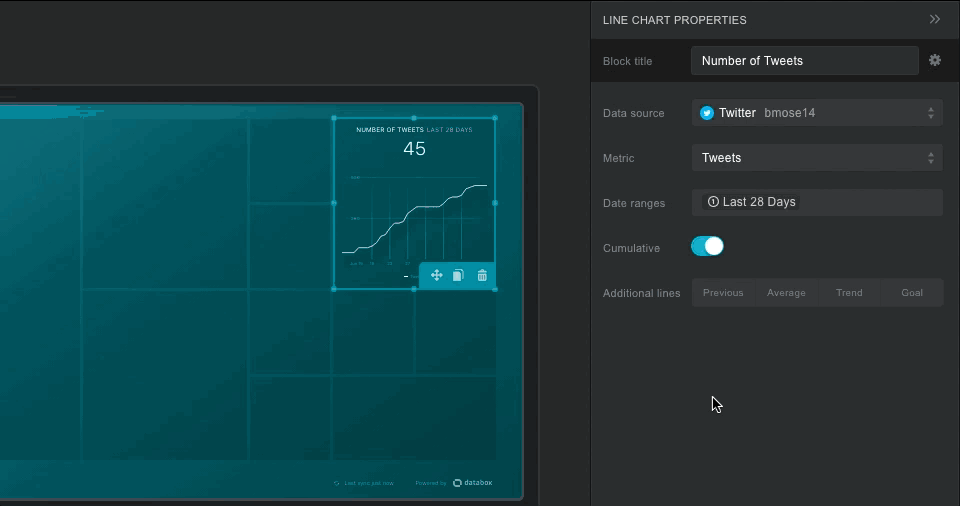960x506 pixels.
Task: Duplicate the Number of Tweets block
Action: tap(458, 276)
